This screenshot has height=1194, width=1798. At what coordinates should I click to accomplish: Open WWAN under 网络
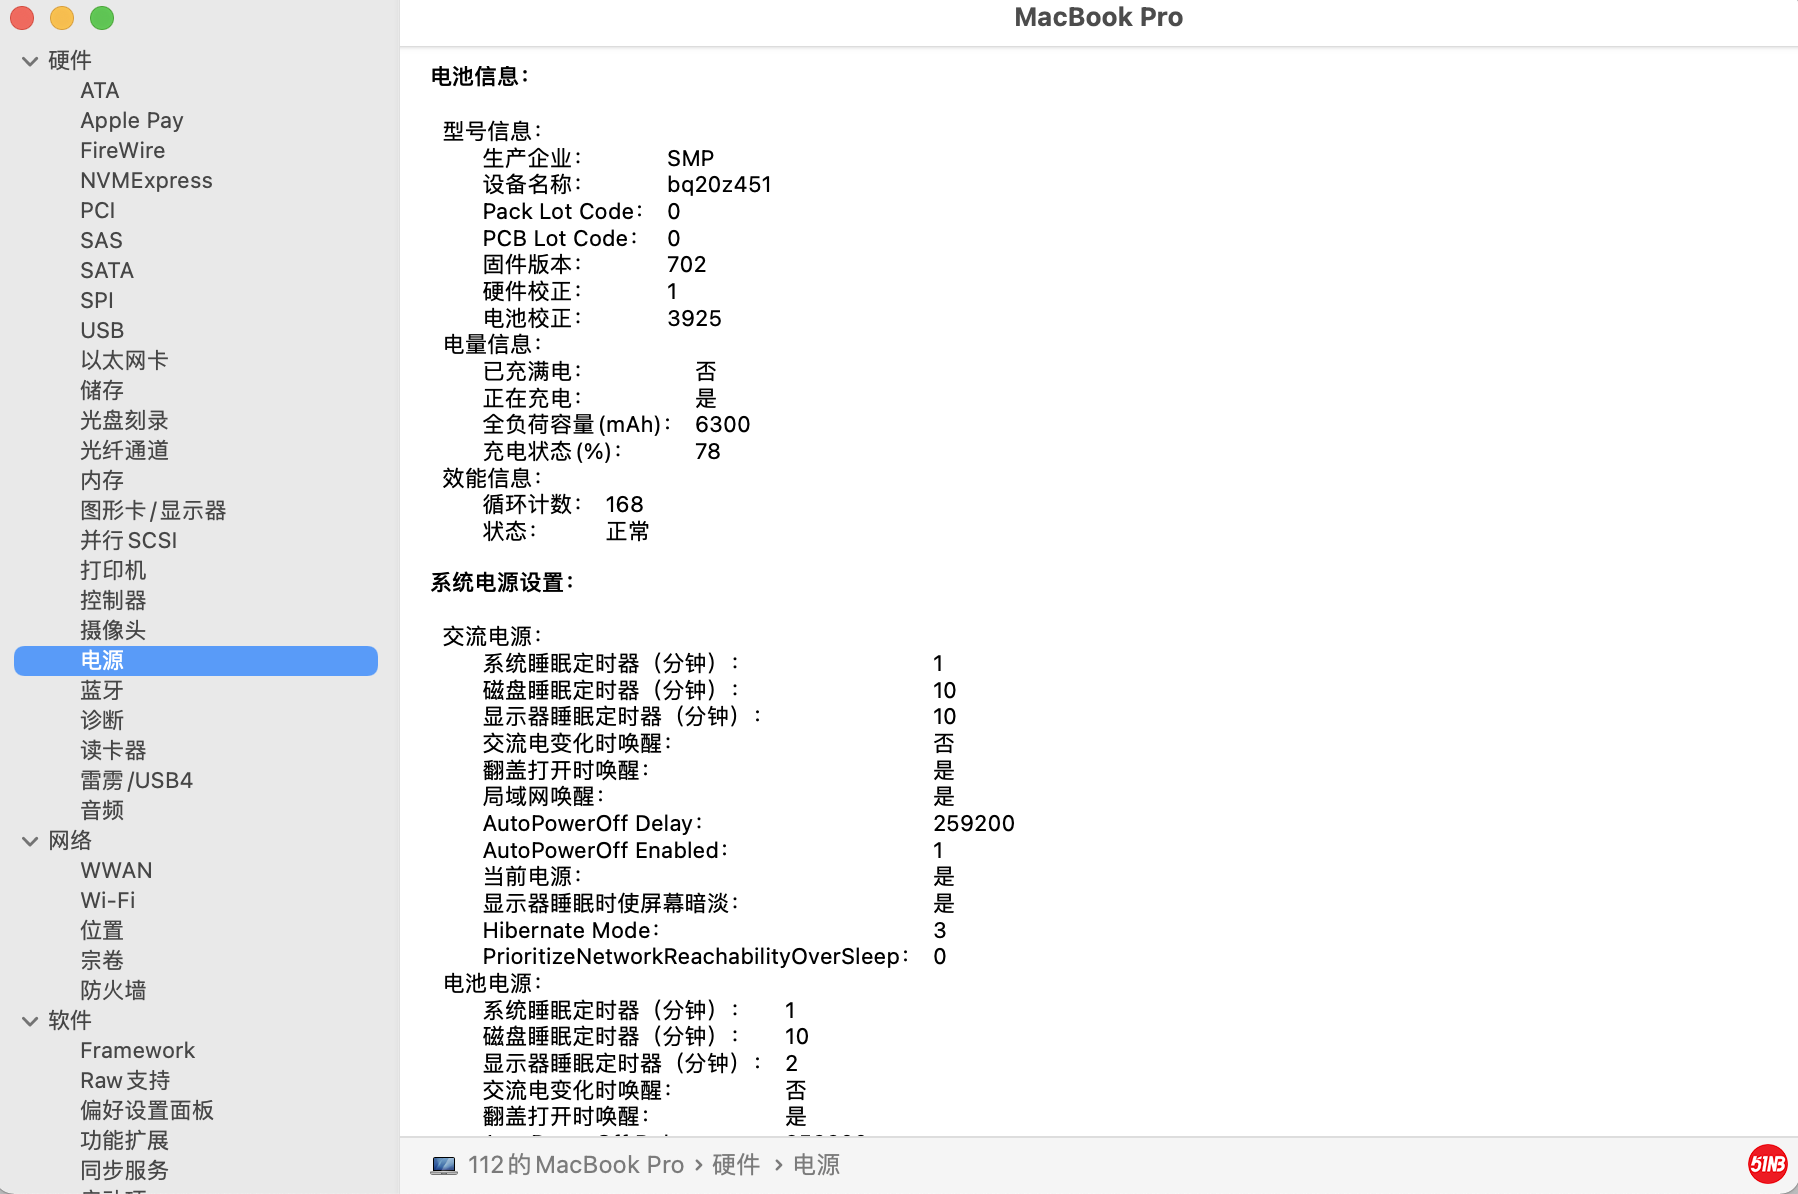point(116,871)
